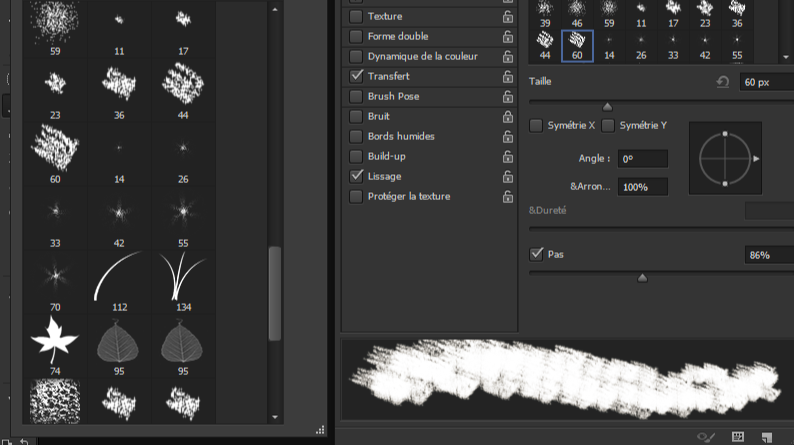Open Dynamique de la couleur settings label
Viewport: 794px width, 445px height.
pyautogui.click(x=422, y=56)
